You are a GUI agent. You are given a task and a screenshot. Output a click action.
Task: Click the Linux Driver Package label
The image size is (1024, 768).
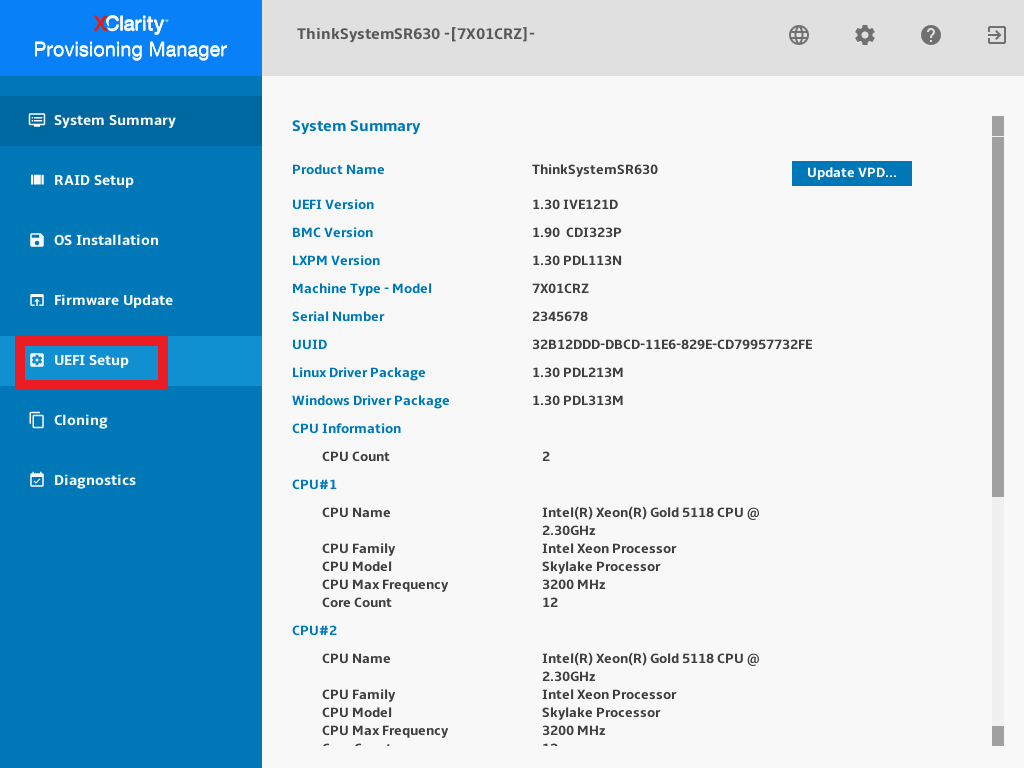pos(359,373)
